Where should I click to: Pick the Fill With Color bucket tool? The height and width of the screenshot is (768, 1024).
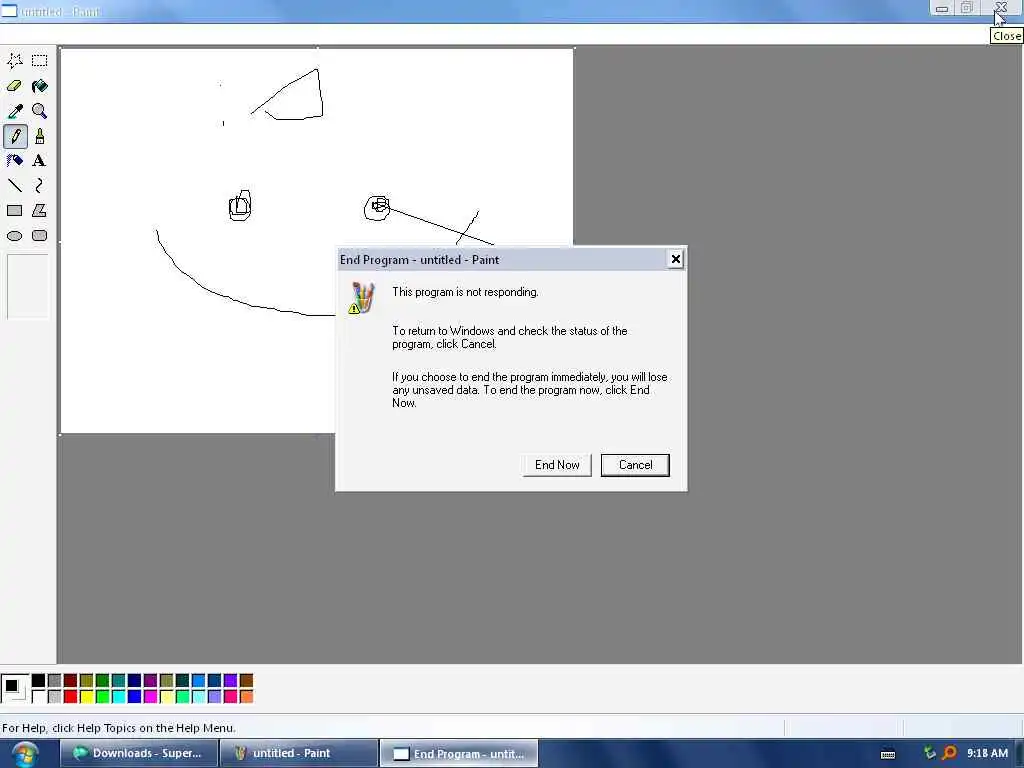pyautogui.click(x=40, y=86)
